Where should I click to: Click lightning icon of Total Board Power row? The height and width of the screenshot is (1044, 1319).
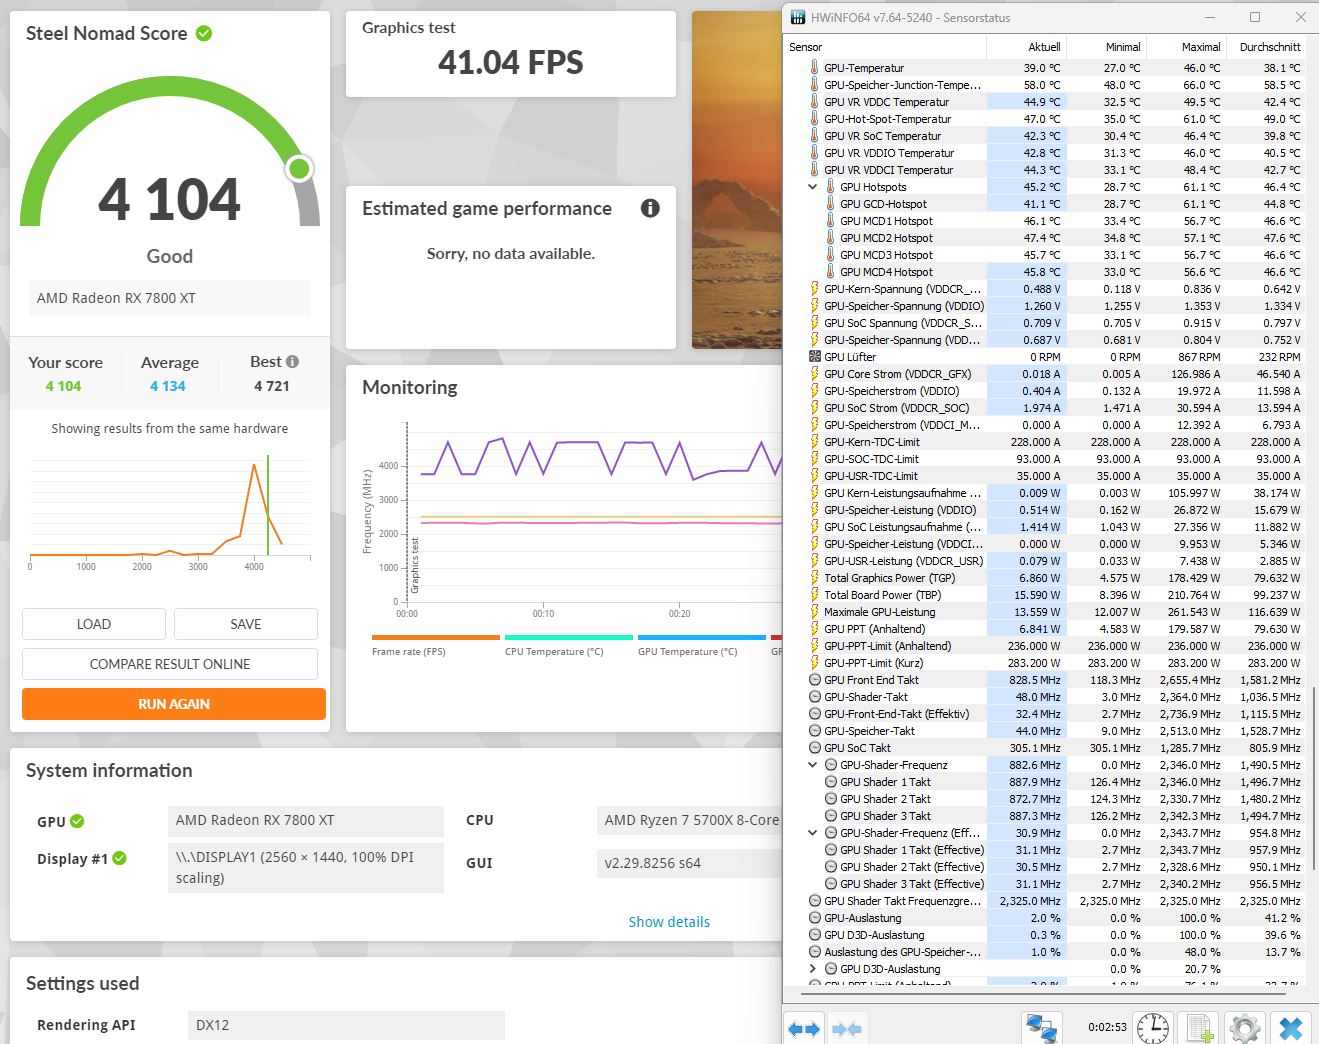pos(814,595)
